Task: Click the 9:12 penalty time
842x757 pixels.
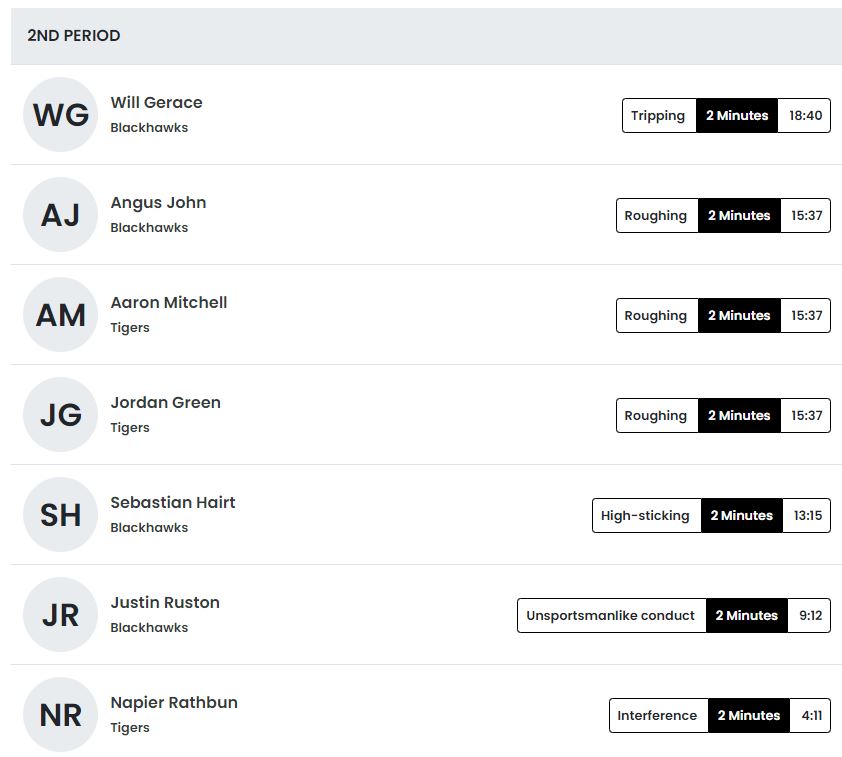Action: (x=810, y=615)
